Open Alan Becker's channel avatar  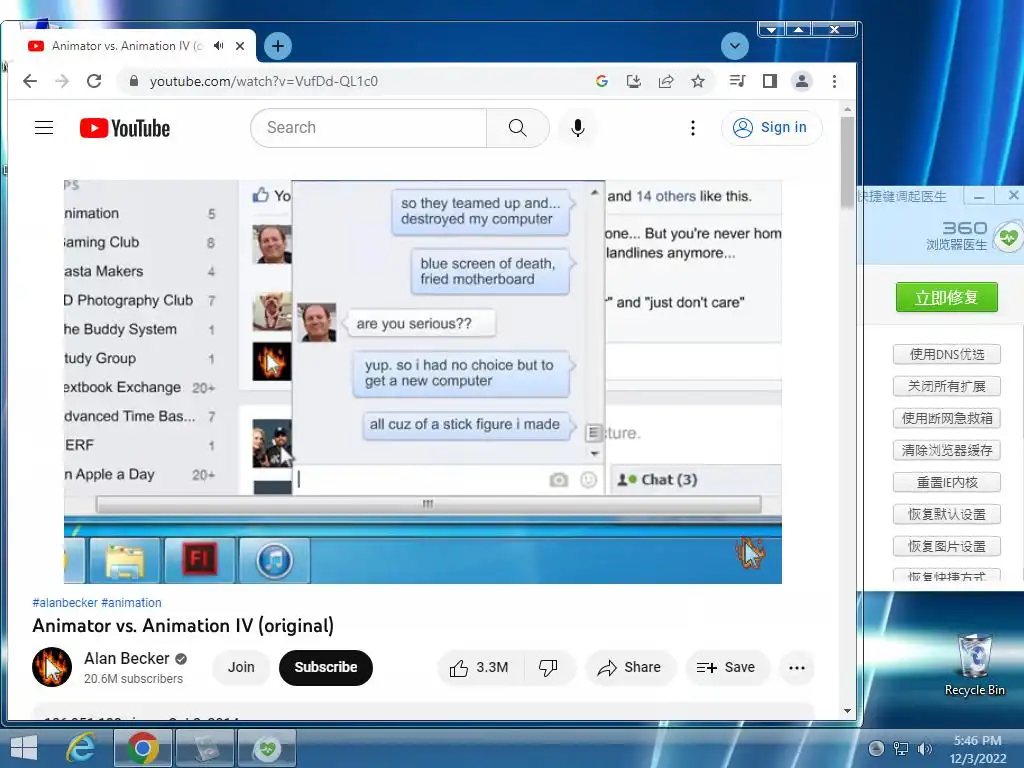[52, 667]
